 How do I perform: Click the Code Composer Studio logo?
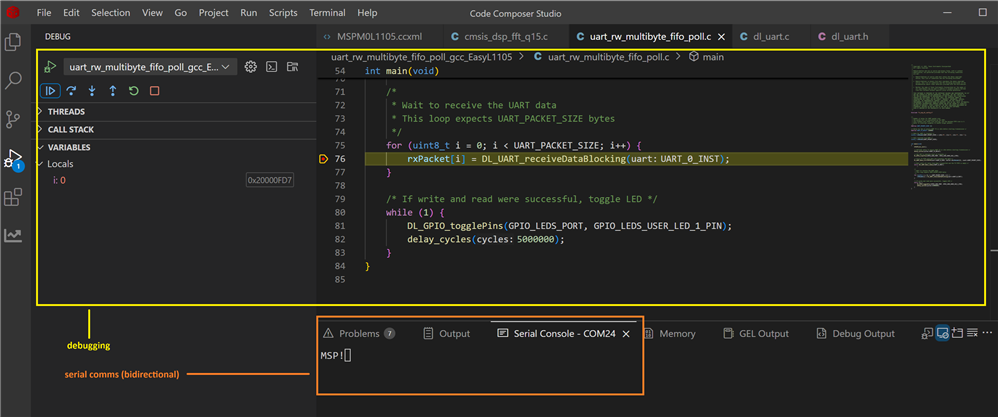[x=13, y=13]
